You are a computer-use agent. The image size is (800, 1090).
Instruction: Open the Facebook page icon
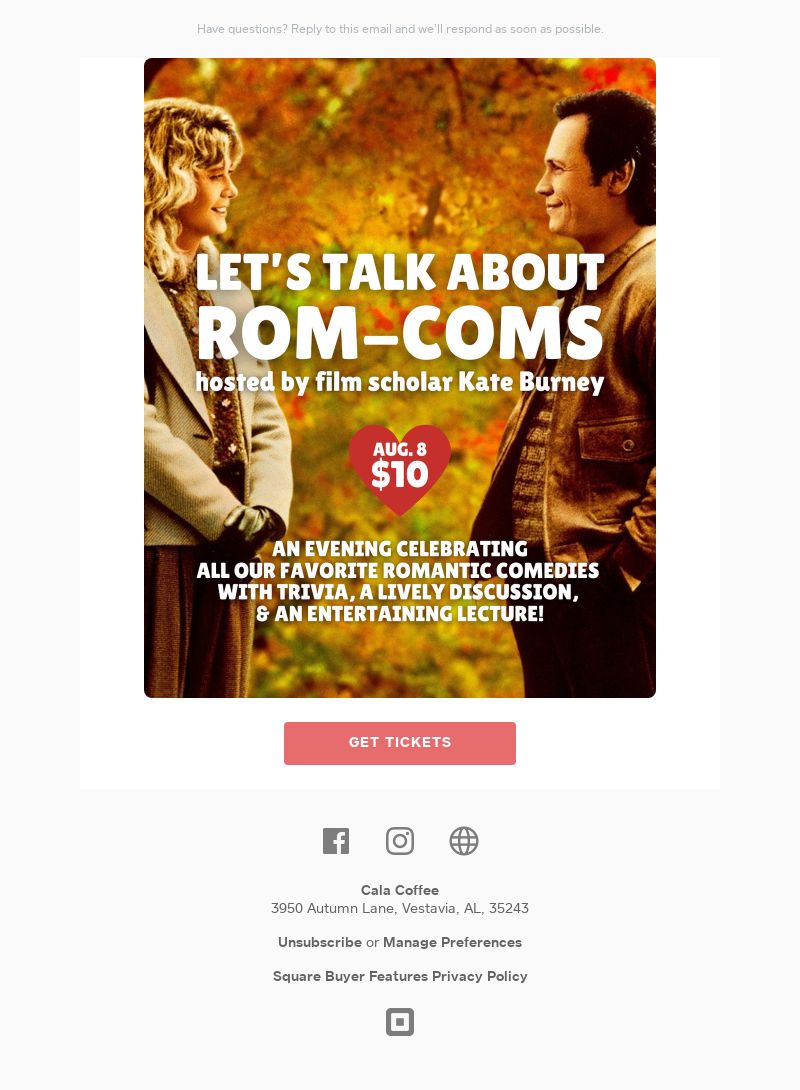[336, 841]
